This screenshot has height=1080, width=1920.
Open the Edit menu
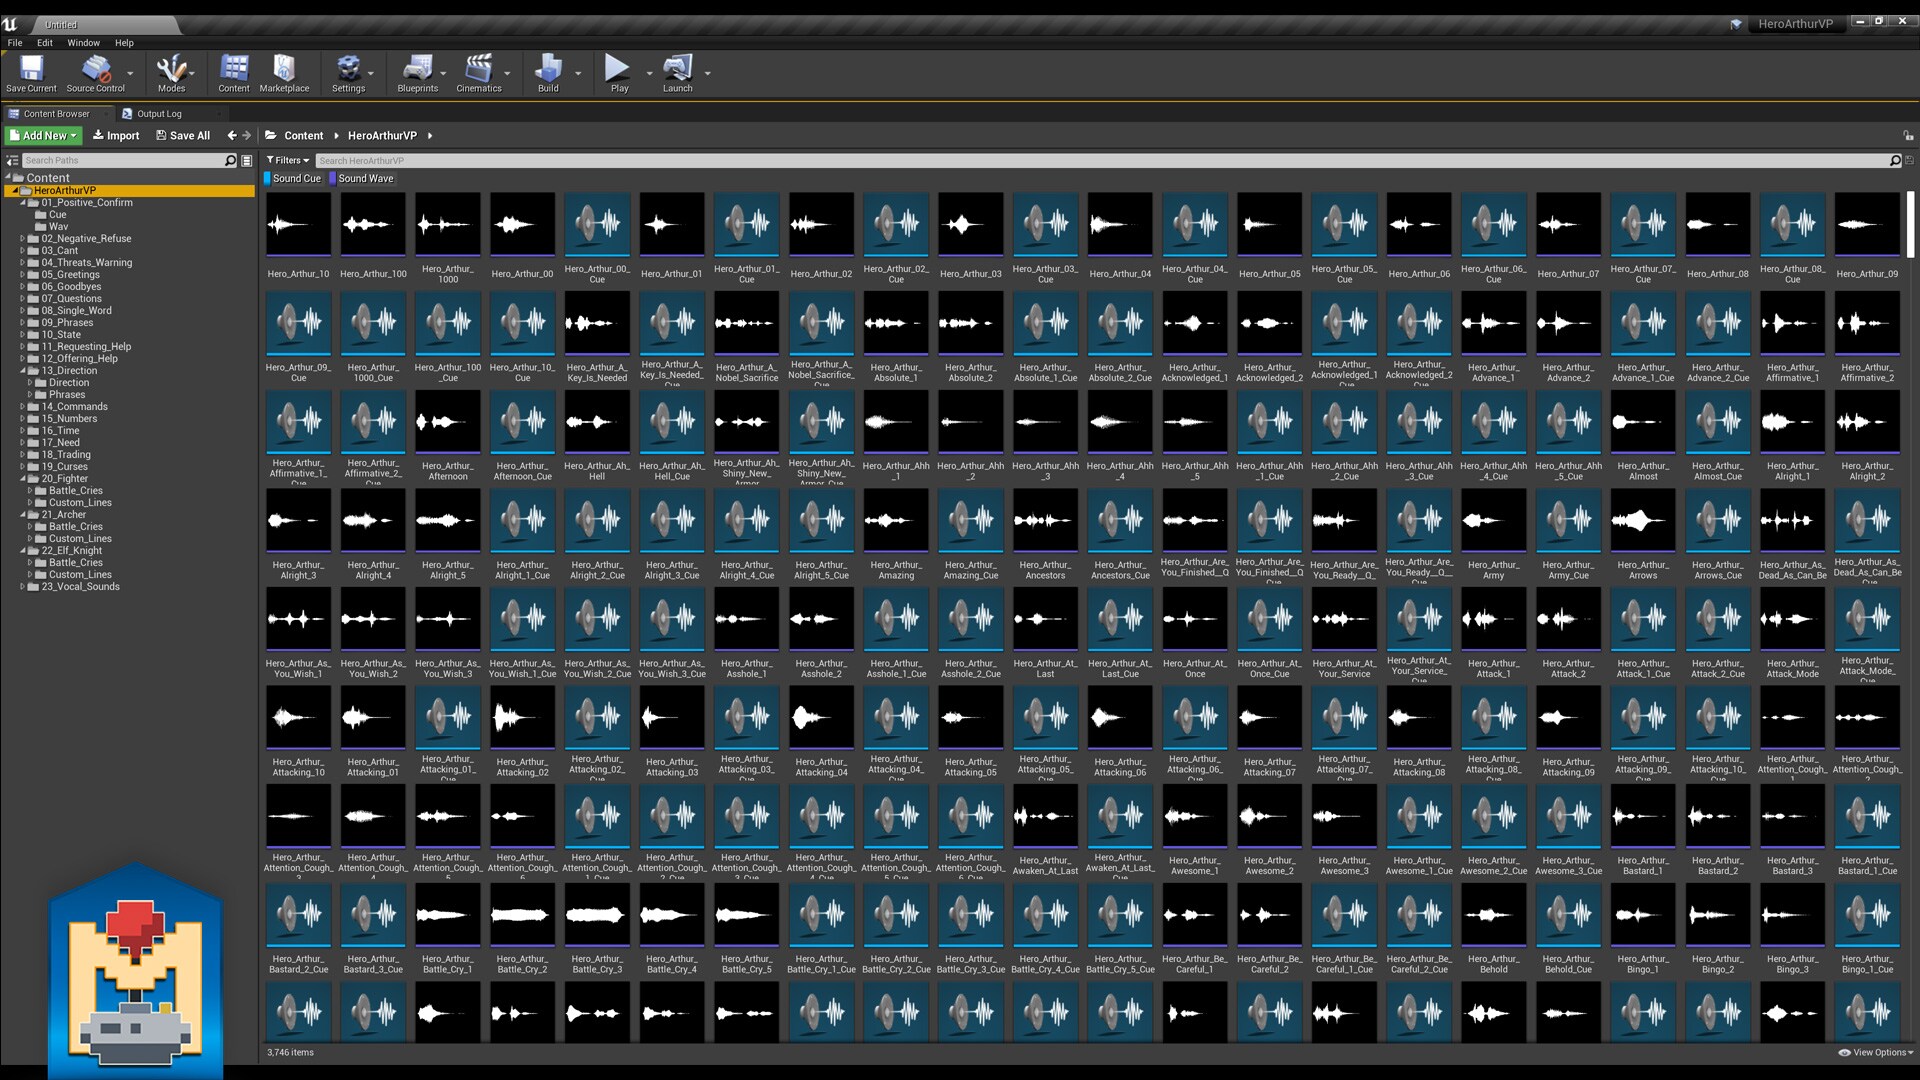(x=45, y=43)
